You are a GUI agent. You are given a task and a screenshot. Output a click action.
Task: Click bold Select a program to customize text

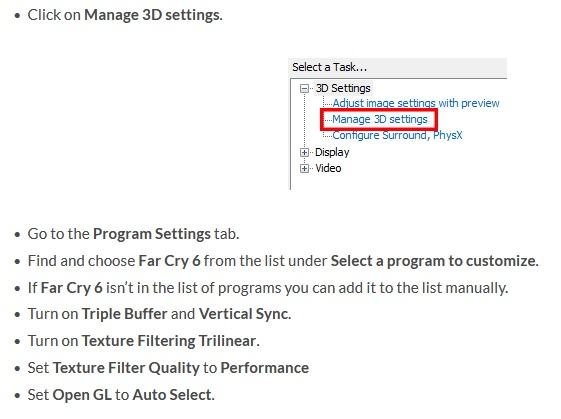click(434, 261)
